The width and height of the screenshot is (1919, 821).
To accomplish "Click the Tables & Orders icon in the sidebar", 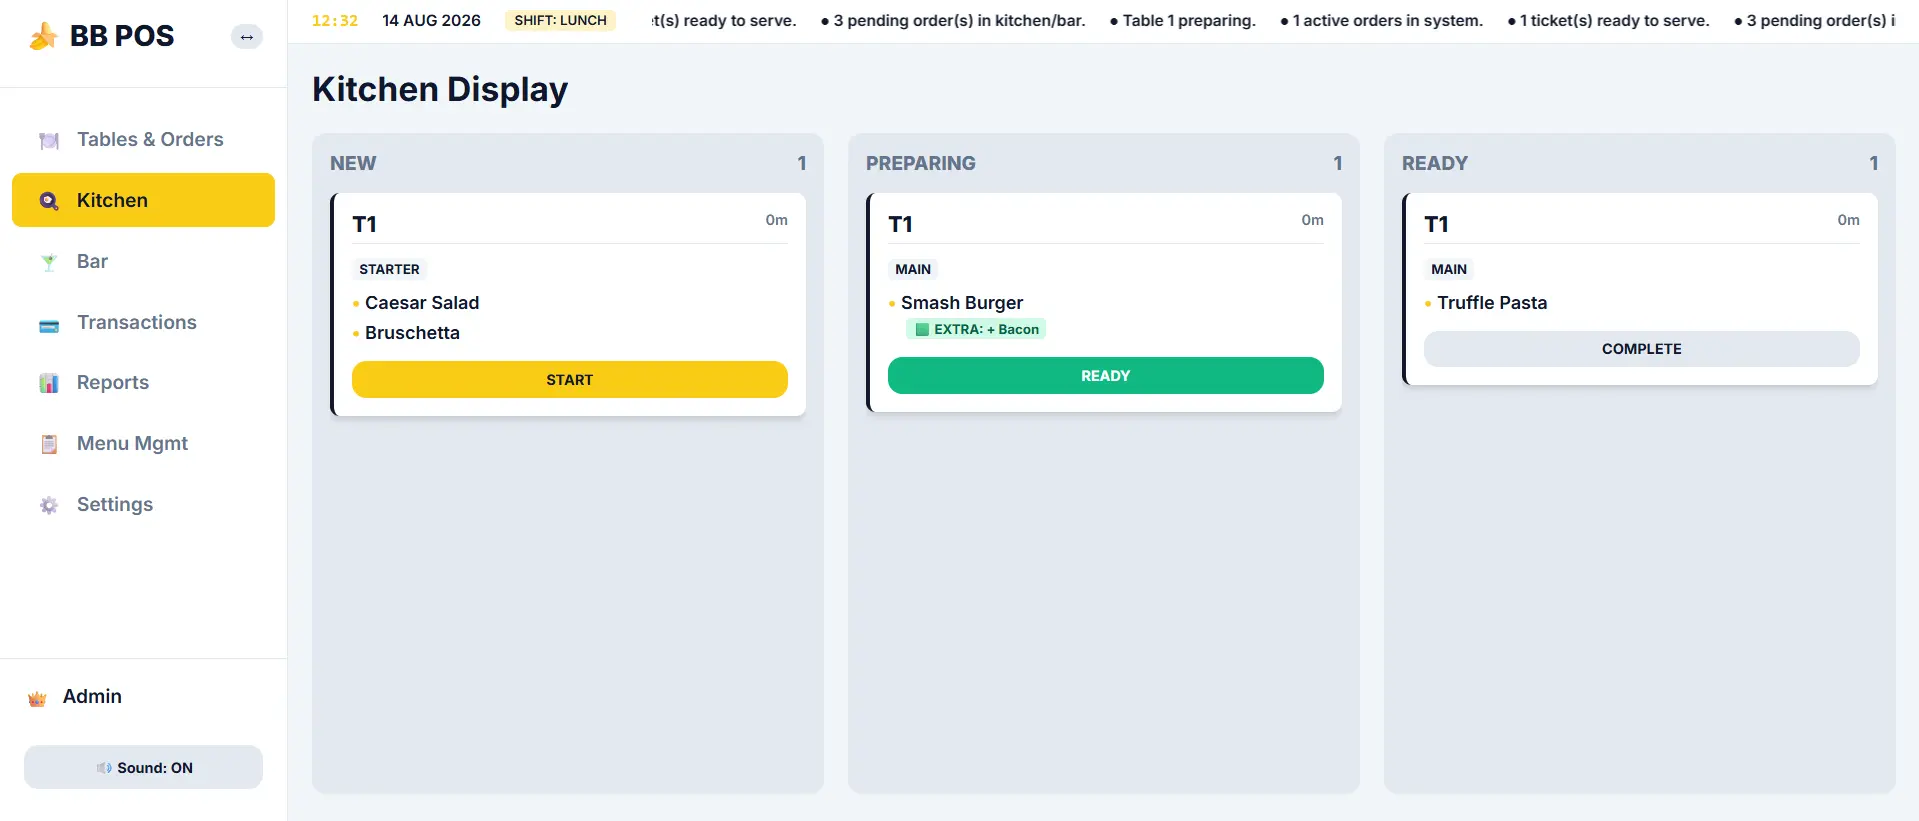I will [x=49, y=140].
